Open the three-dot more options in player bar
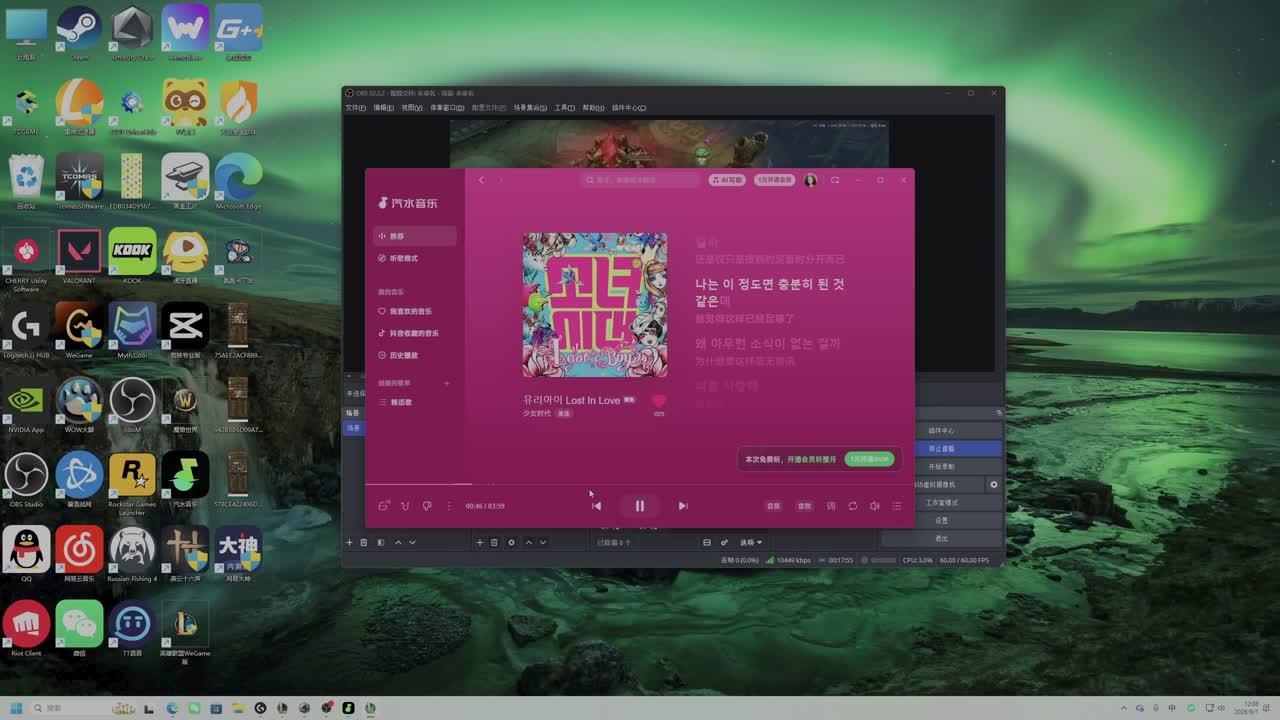This screenshot has height=720, width=1280. [x=448, y=506]
